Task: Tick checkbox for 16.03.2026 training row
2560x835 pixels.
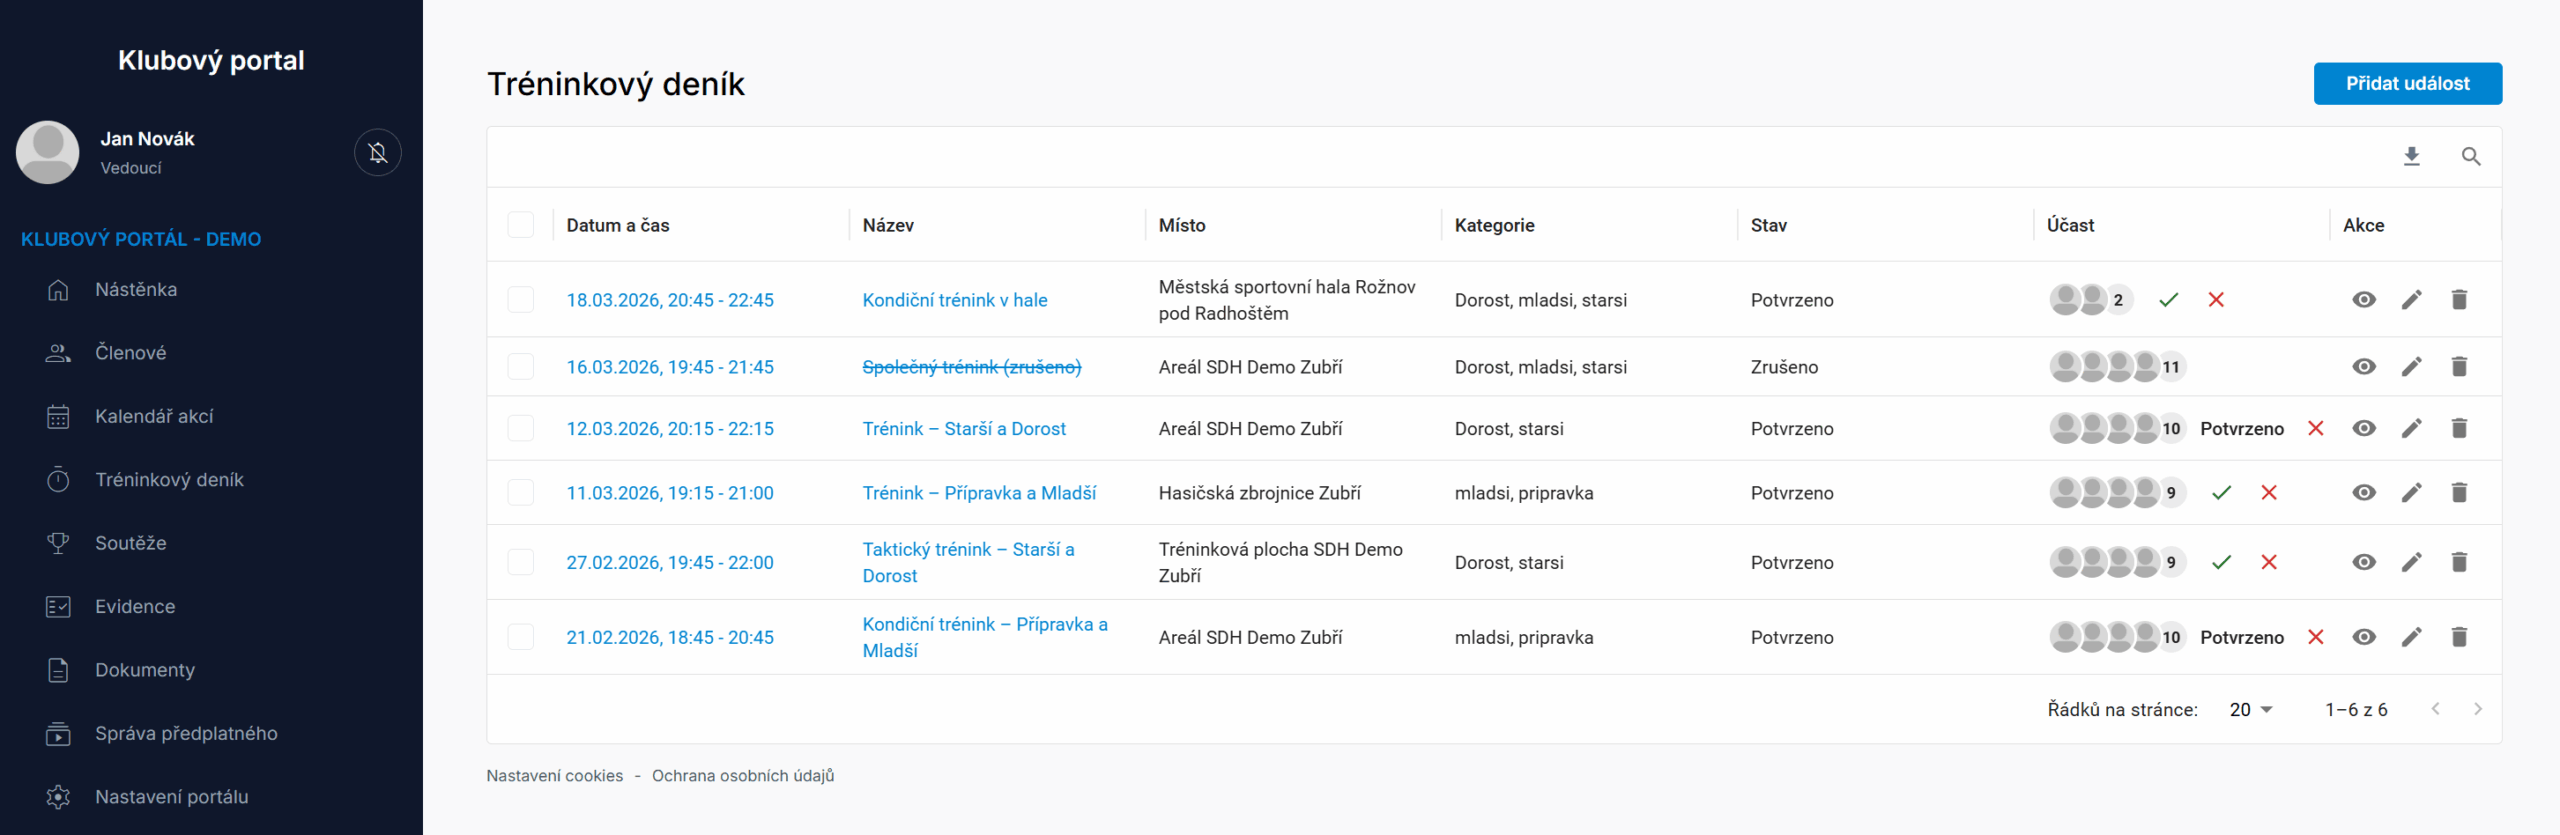Action: pos(520,366)
